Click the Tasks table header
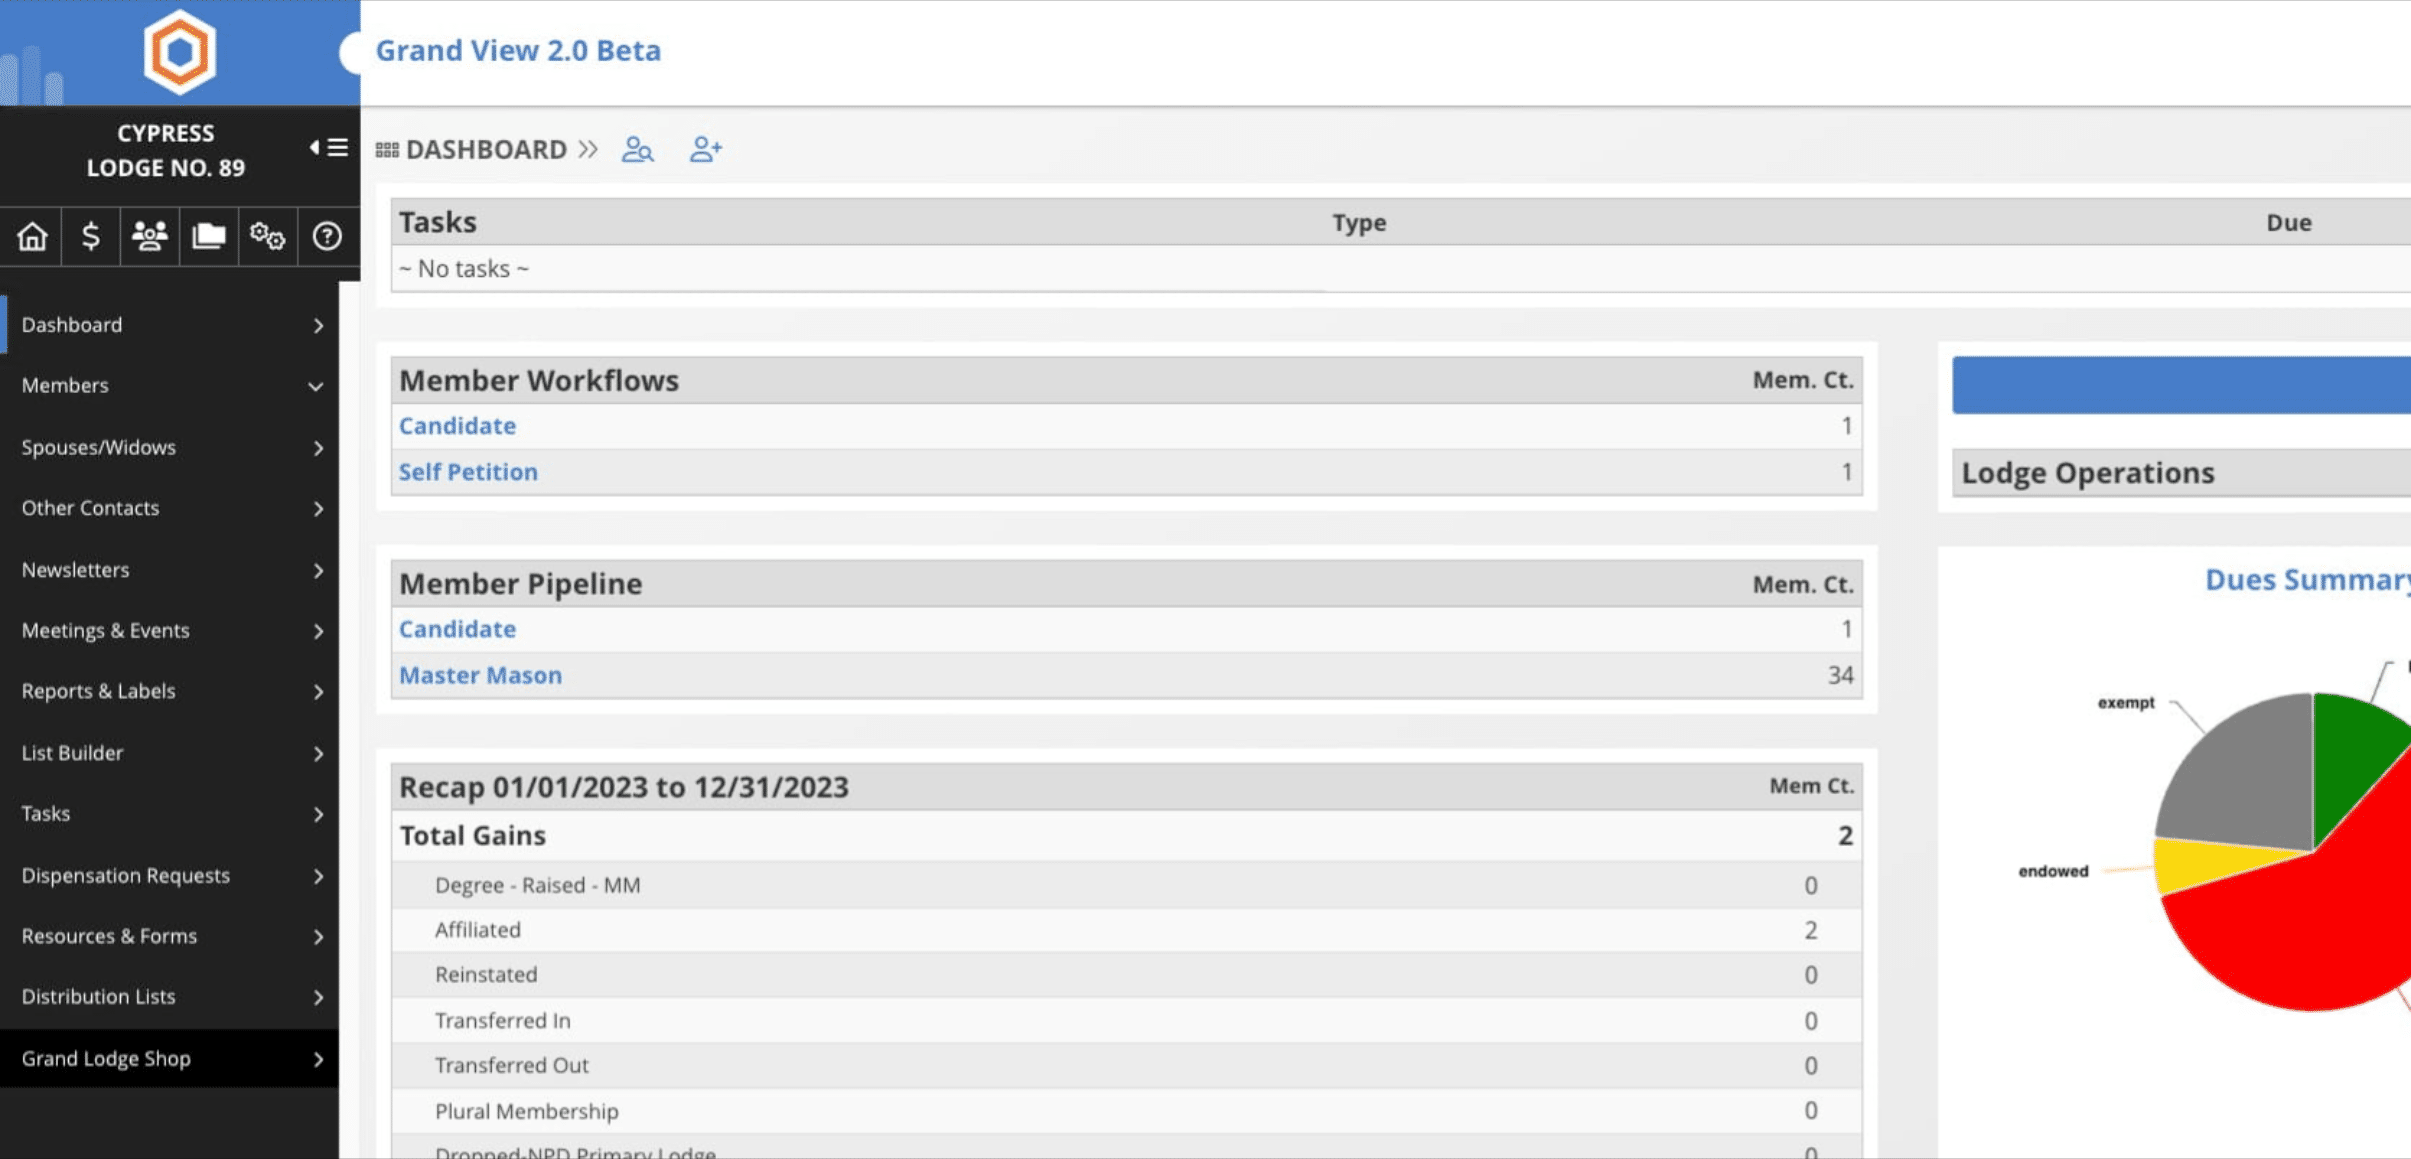Image resolution: width=2411 pixels, height=1159 pixels. 438,222
